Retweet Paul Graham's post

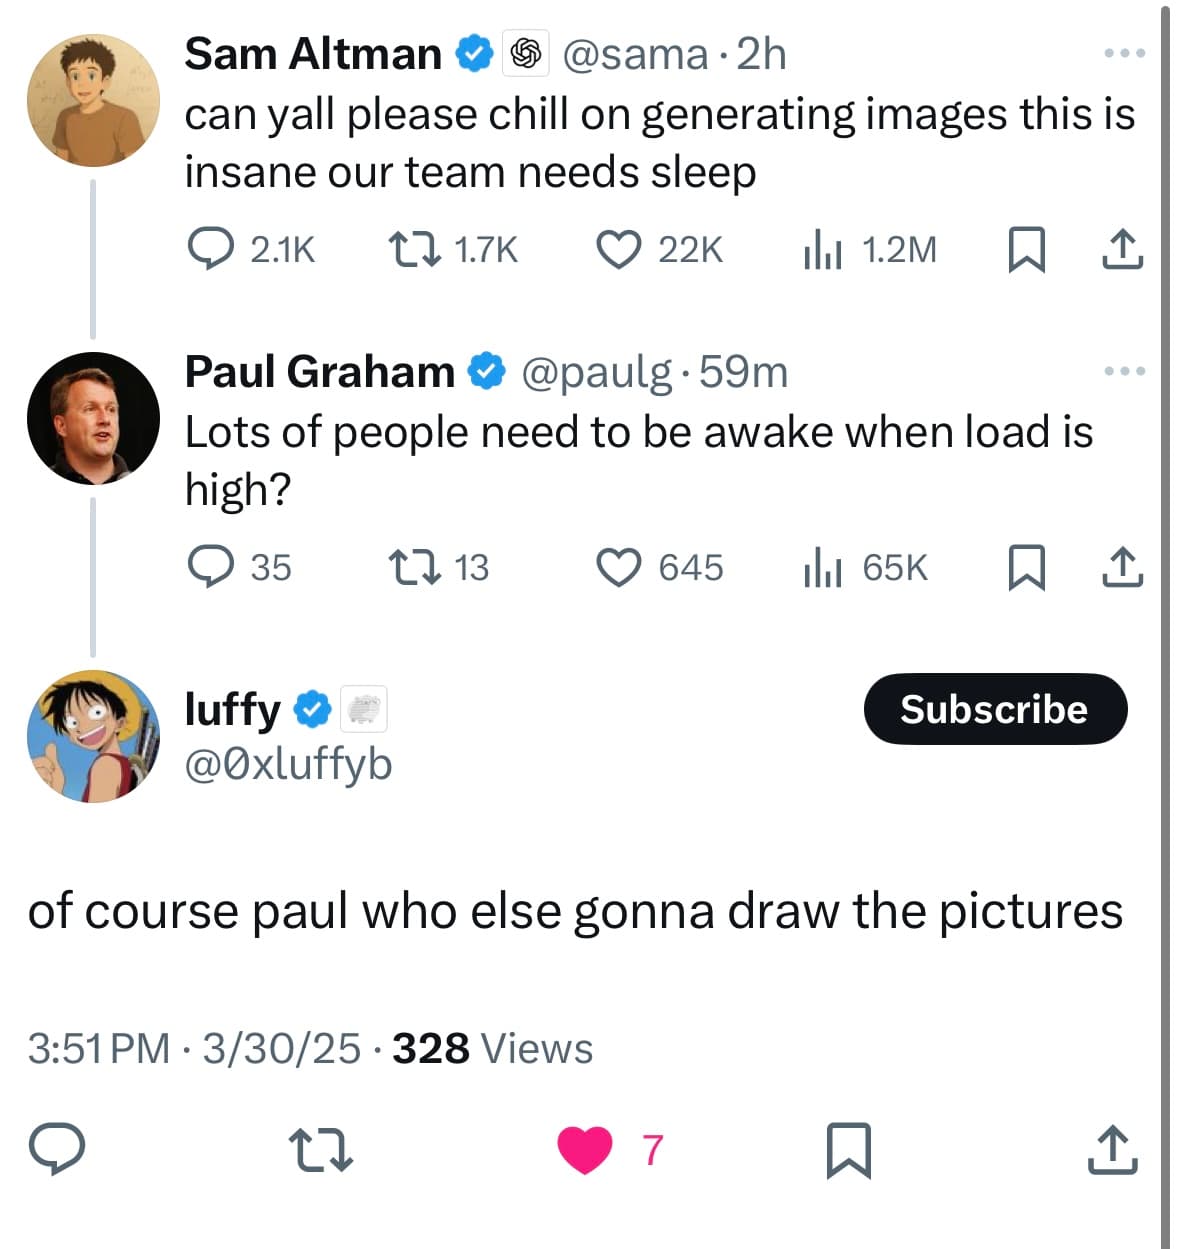pyautogui.click(x=414, y=567)
